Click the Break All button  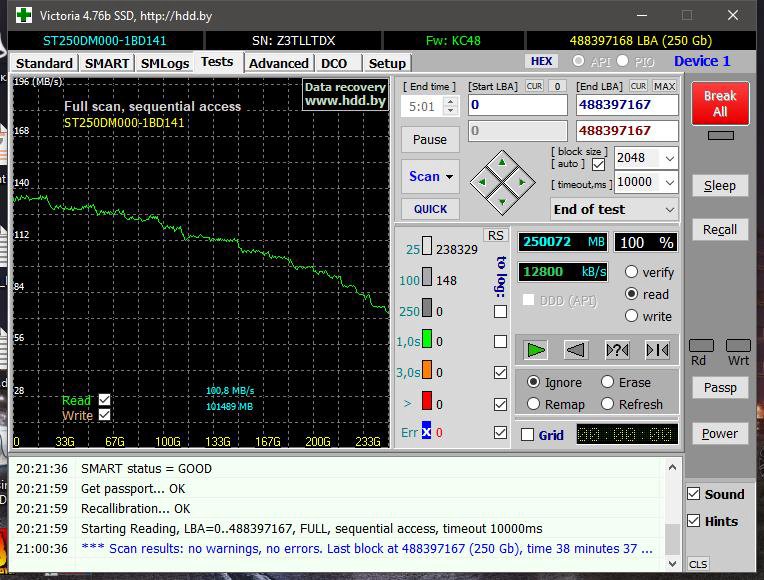point(719,104)
